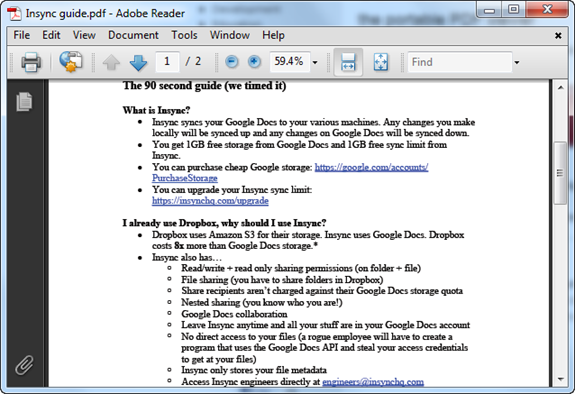Click into the Find search box
Screen dimensions: 575x394
pyautogui.click(x=460, y=62)
